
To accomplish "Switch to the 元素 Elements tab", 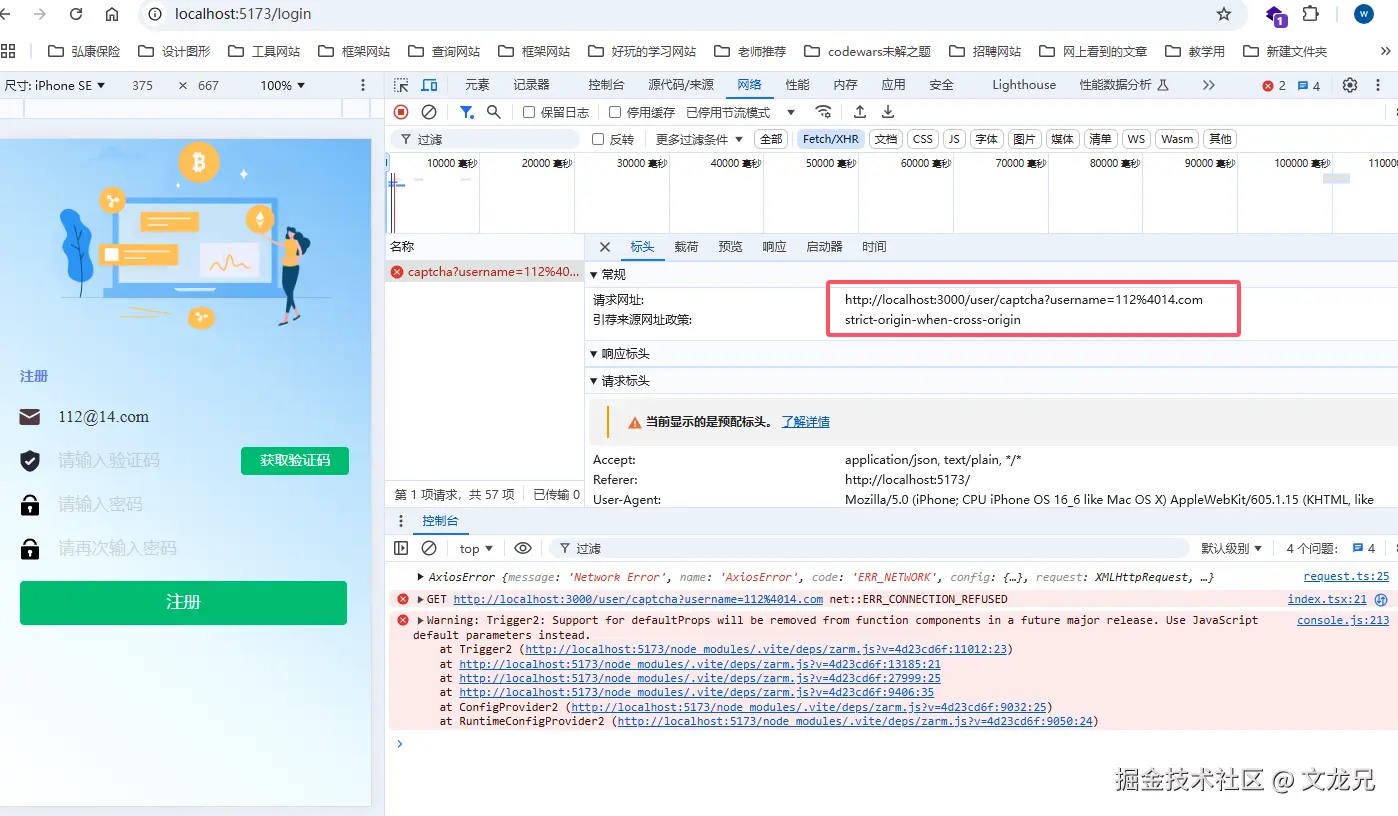I will click(x=477, y=85).
